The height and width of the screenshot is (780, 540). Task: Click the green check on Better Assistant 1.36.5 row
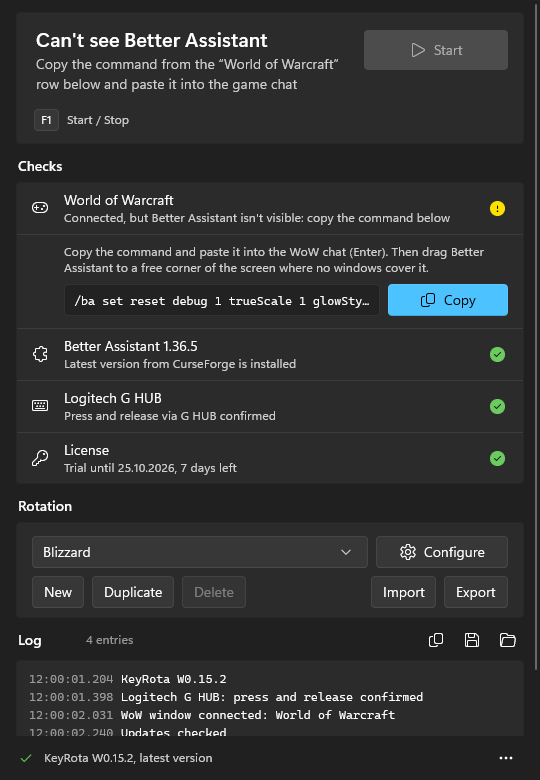(x=497, y=355)
